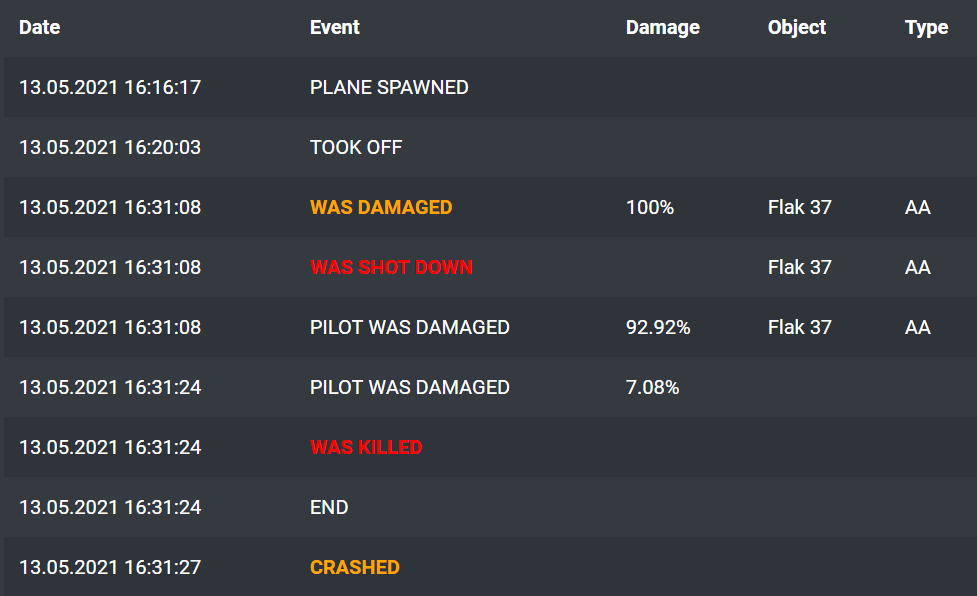Click the END event text
Screen dimensions: 977x596
pyautogui.click(x=329, y=507)
